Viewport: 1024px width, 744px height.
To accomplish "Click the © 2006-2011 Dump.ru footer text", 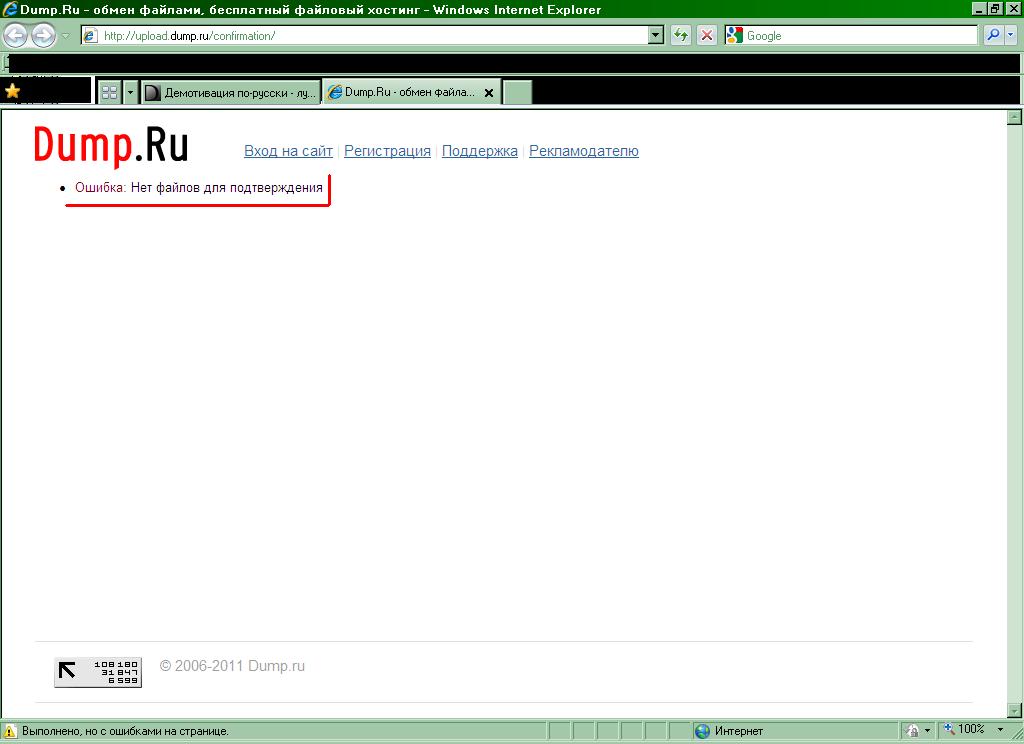I will [232, 666].
